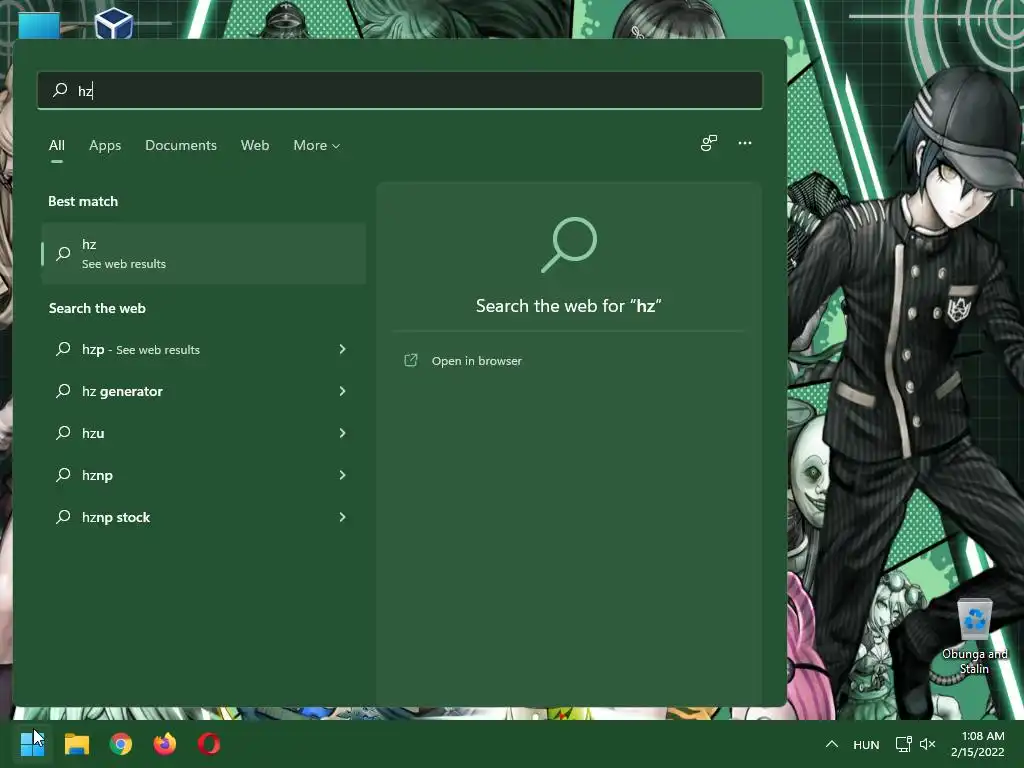Open the three-dots more options menu
The height and width of the screenshot is (768, 1024).
tap(744, 143)
